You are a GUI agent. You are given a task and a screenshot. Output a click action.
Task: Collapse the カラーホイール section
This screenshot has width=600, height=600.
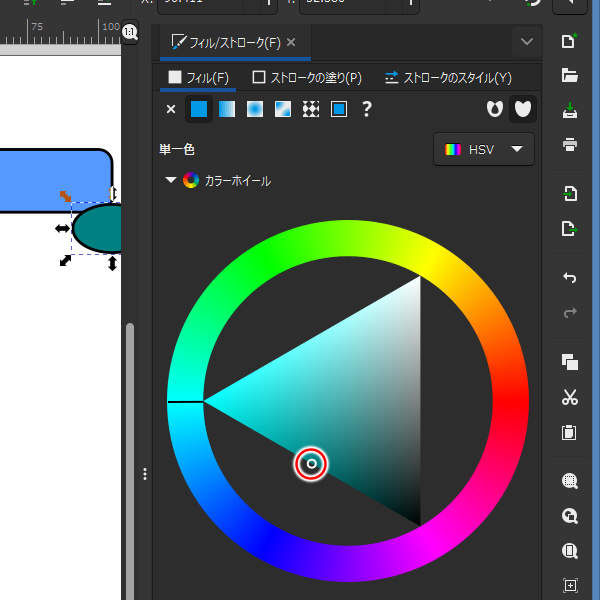pyautogui.click(x=169, y=181)
